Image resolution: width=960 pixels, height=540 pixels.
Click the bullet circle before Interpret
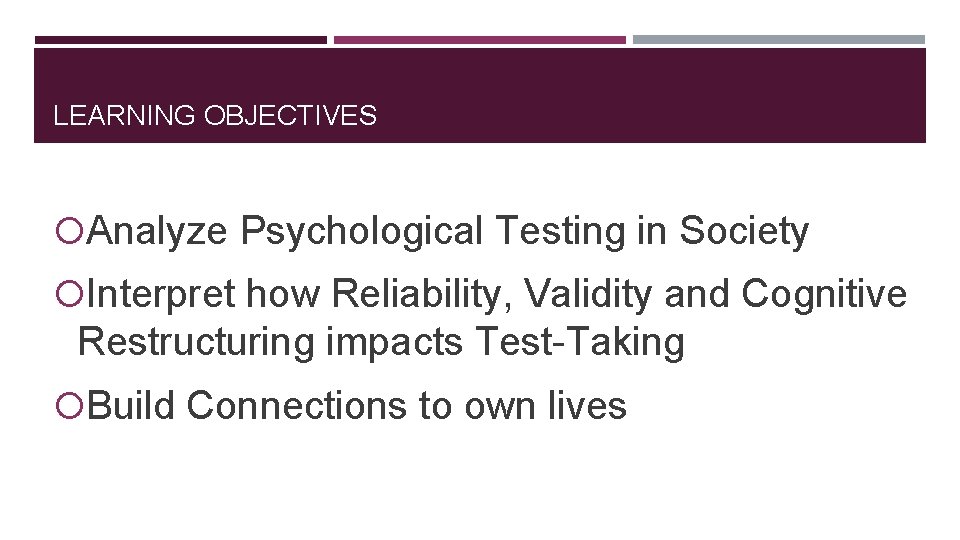click(69, 296)
